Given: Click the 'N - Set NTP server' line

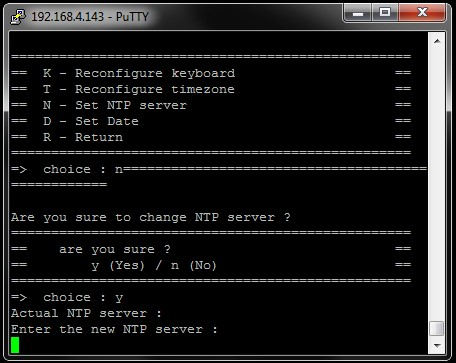Looking at the screenshot, I should [115, 105].
